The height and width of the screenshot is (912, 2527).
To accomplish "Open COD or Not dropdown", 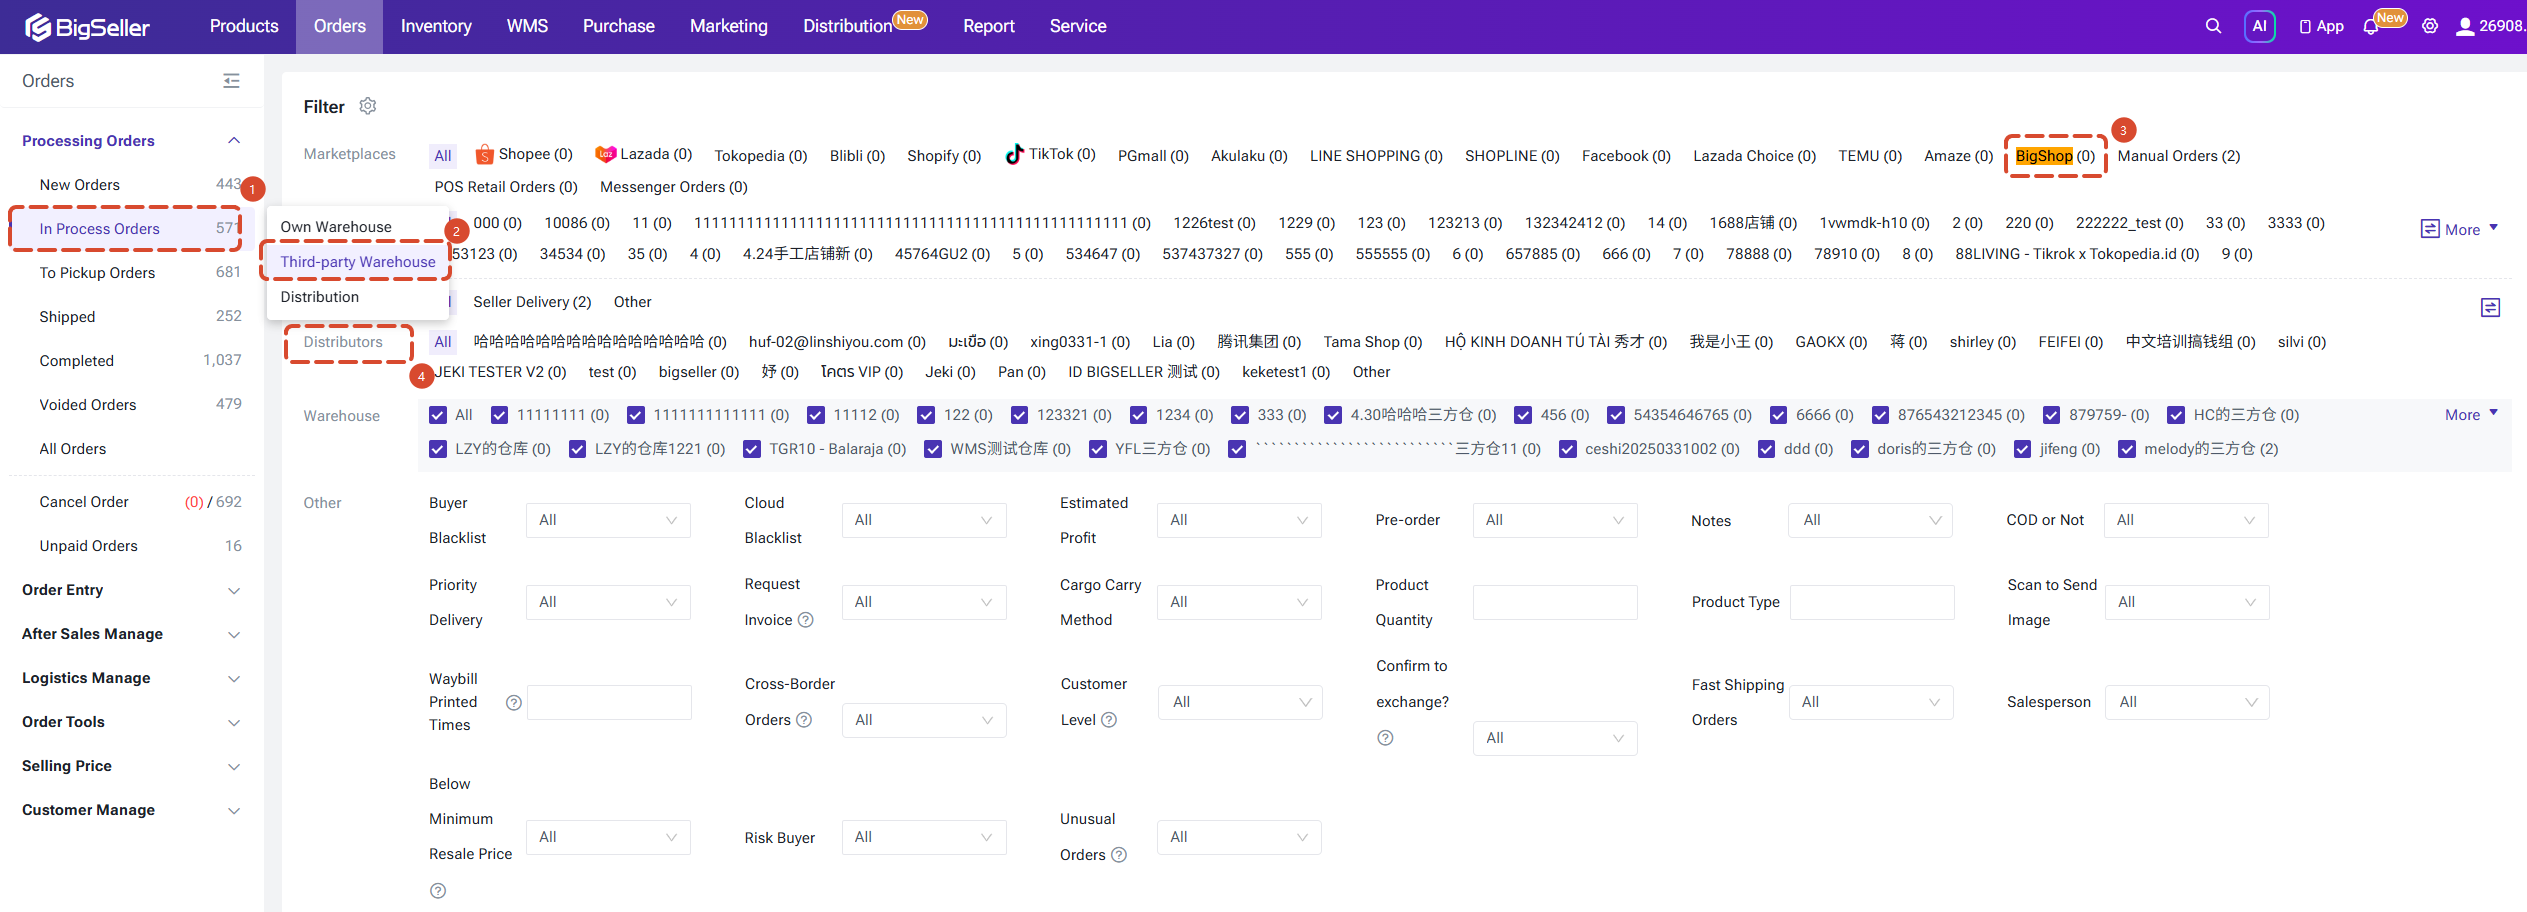I will 2186,520.
